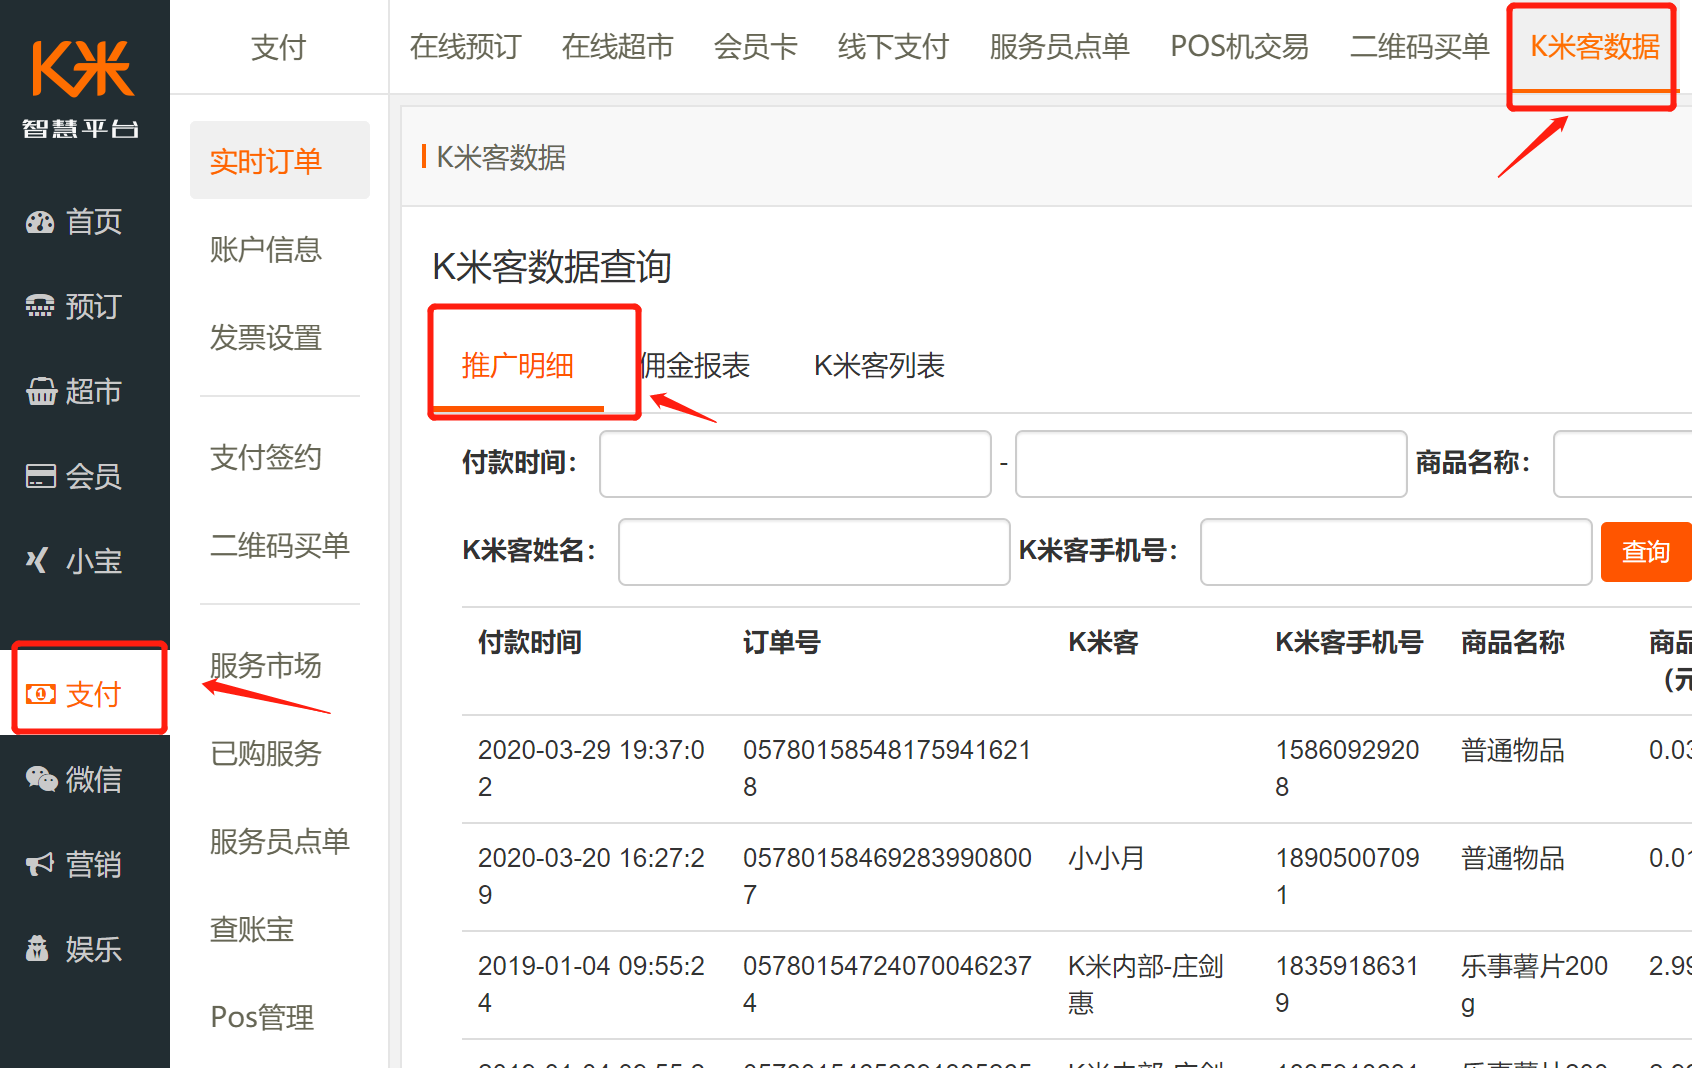
Task: Open the 小宝 sidebar icon
Action: pyautogui.click(x=38, y=561)
